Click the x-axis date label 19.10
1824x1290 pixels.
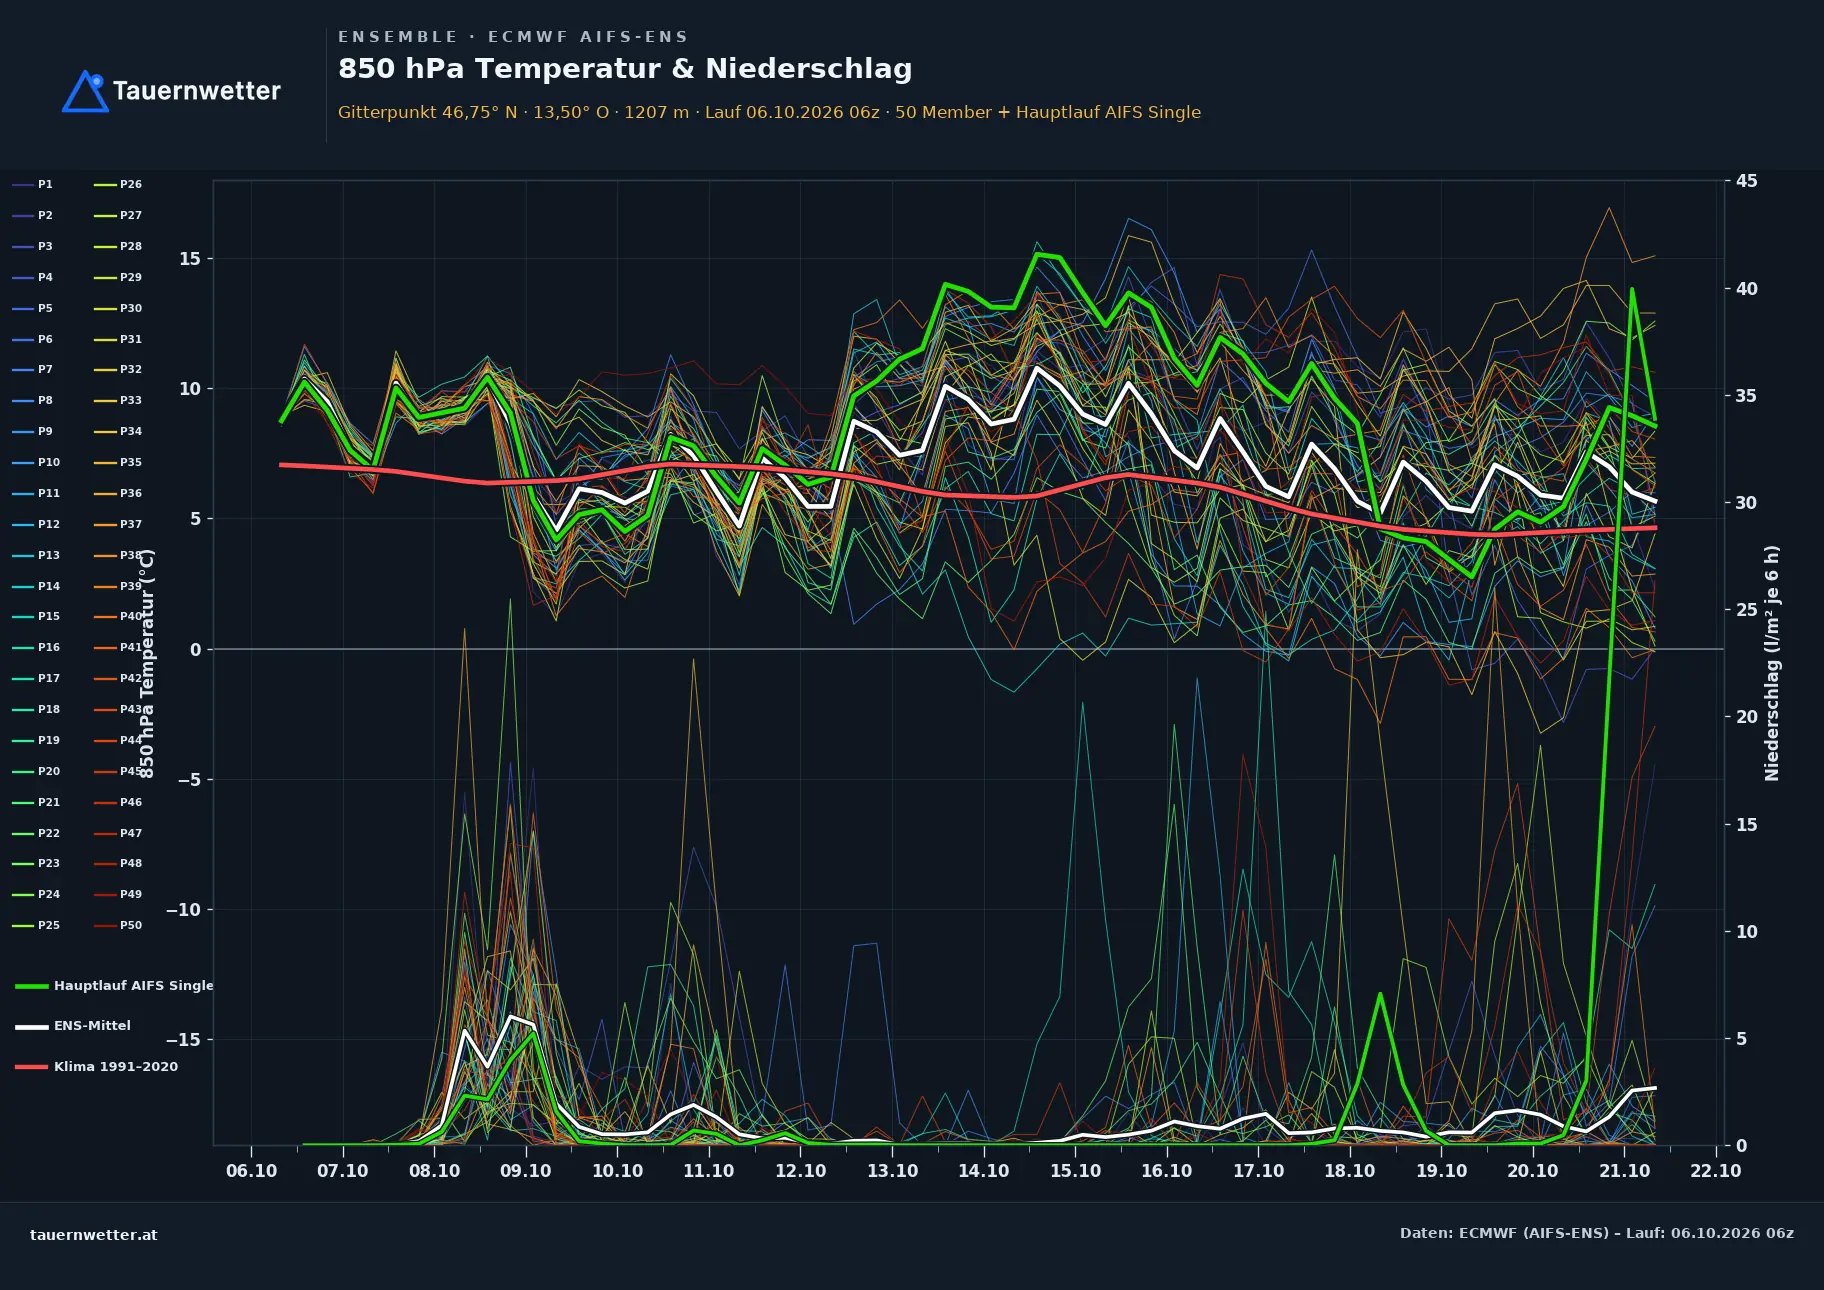(x=1441, y=1171)
